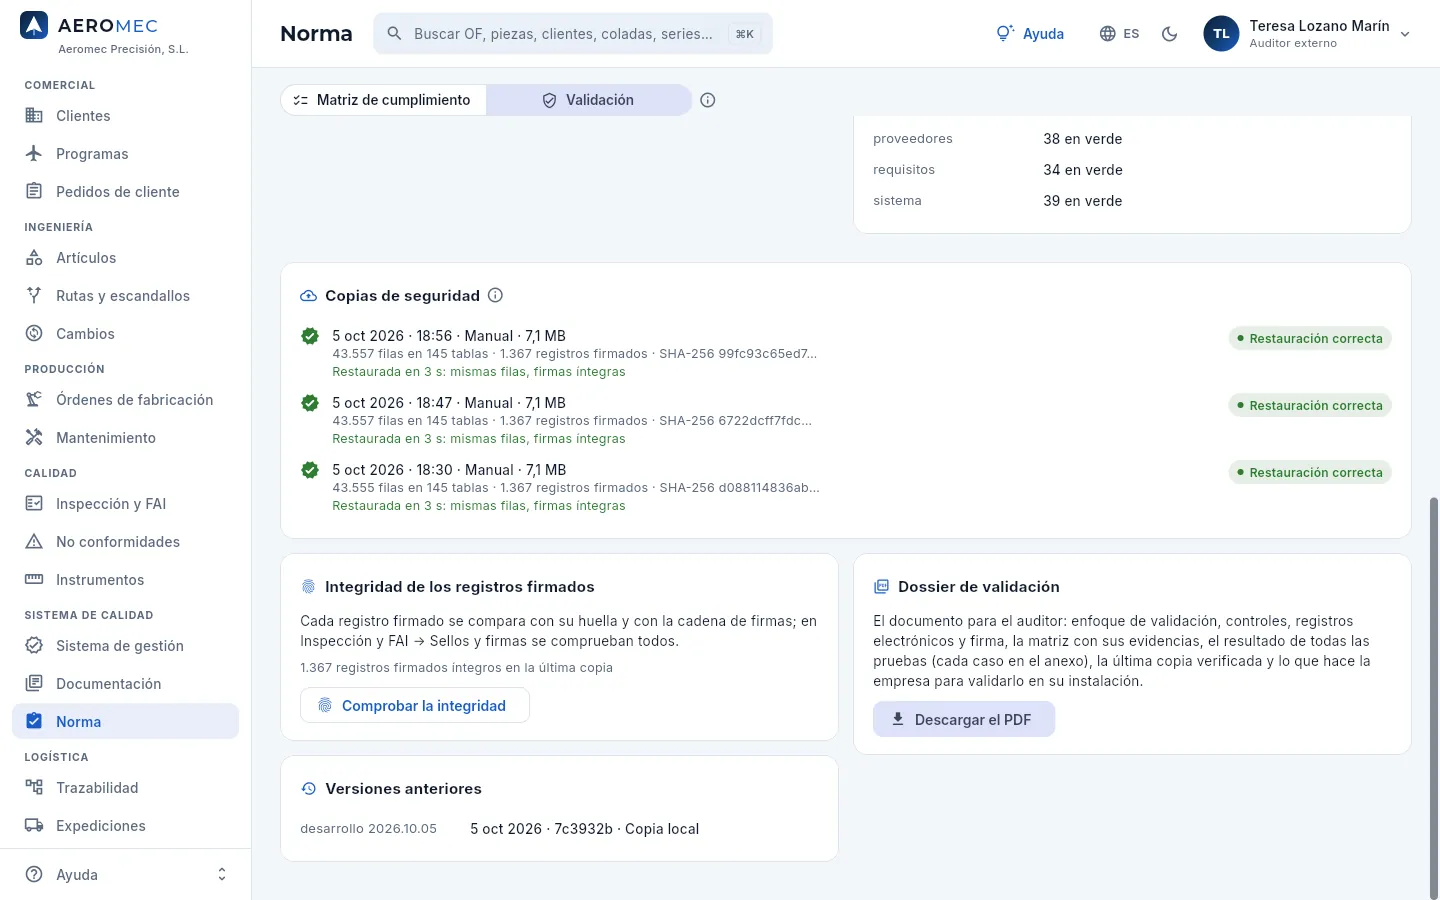Select the 5 oct 2026 18:47 backup title

(x=449, y=403)
